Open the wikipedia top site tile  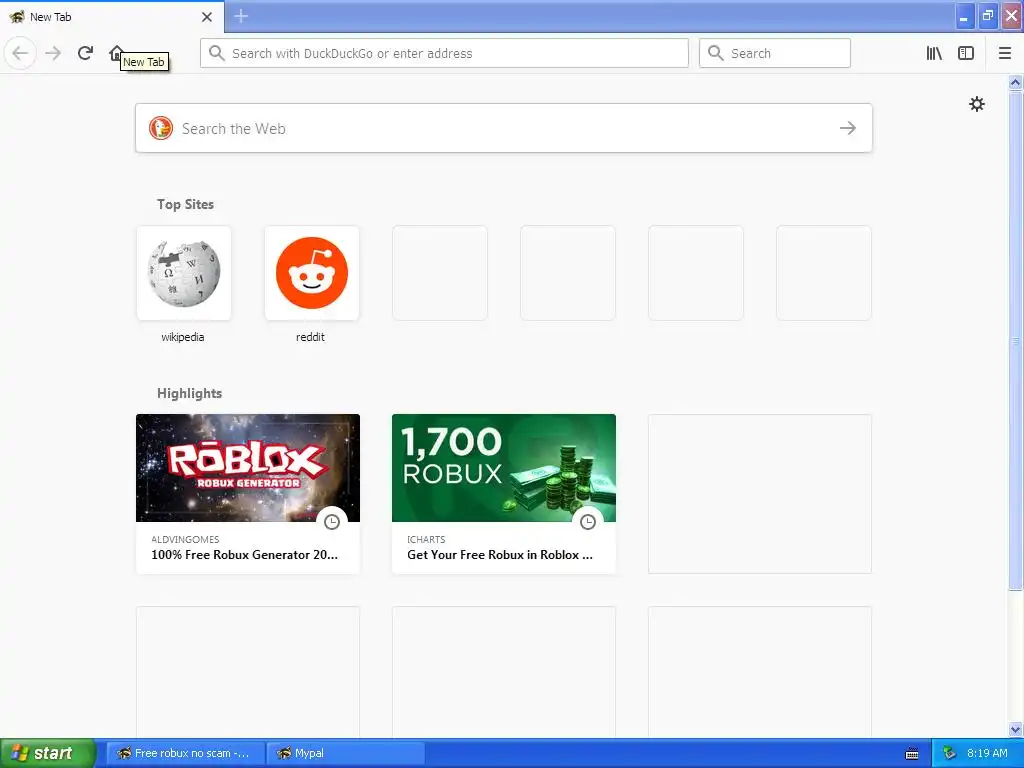coord(184,273)
